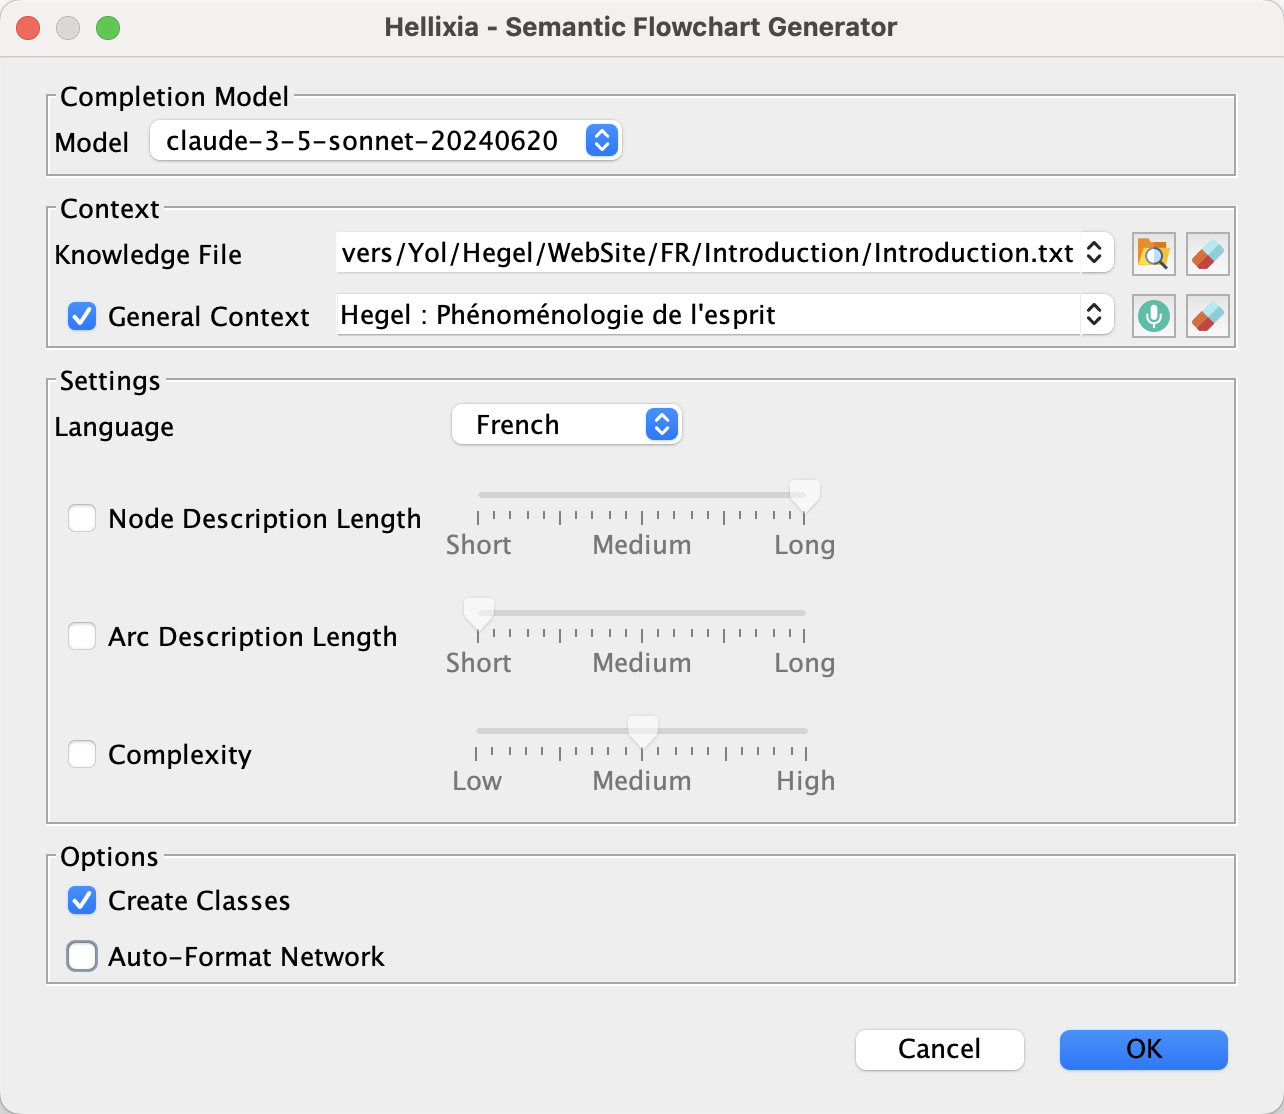
Task: Click the Complexity slider thumb at Medium
Action: (x=642, y=731)
